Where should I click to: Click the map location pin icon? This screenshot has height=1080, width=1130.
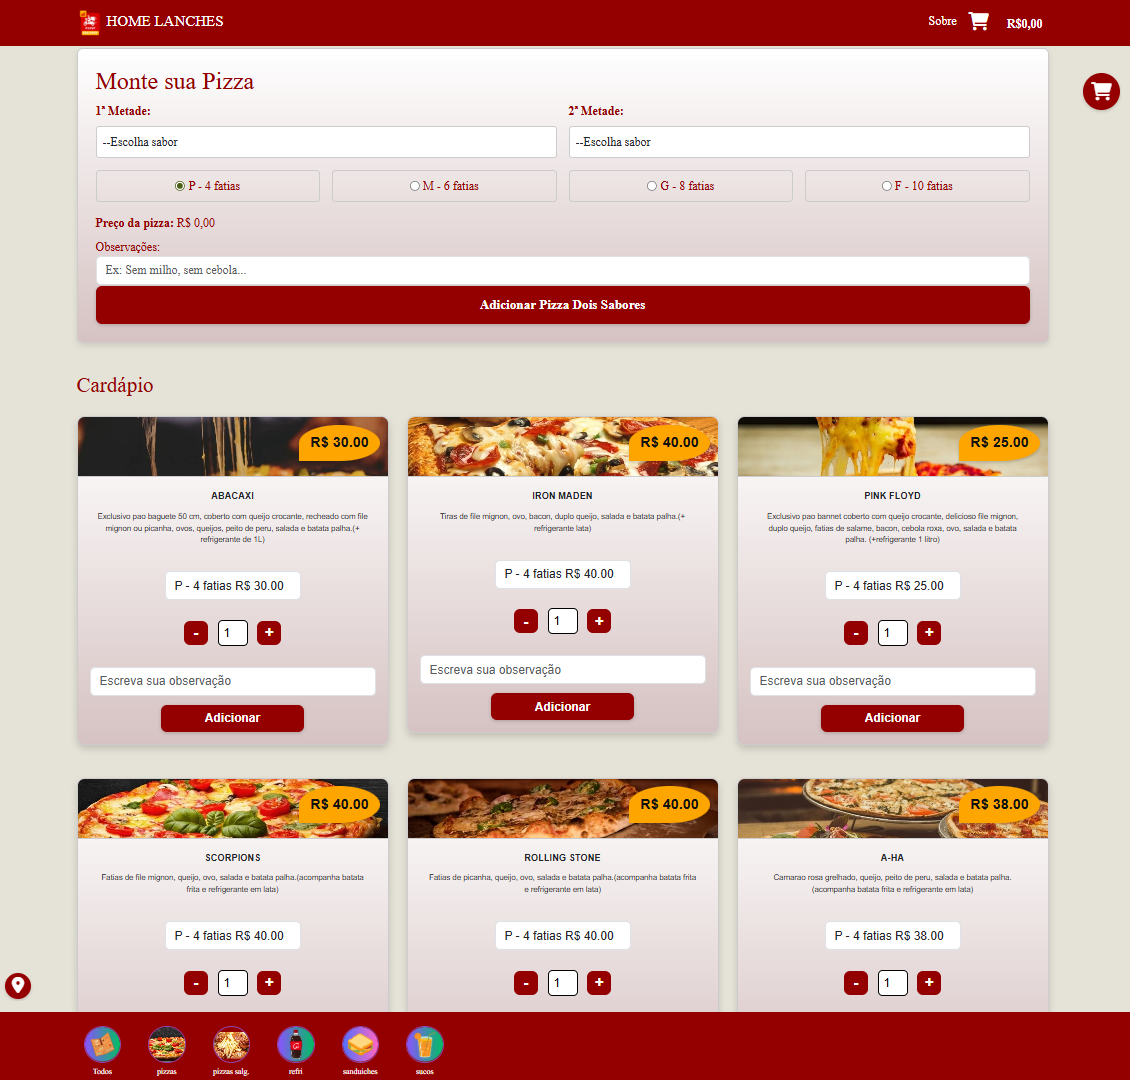[x=18, y=985]
